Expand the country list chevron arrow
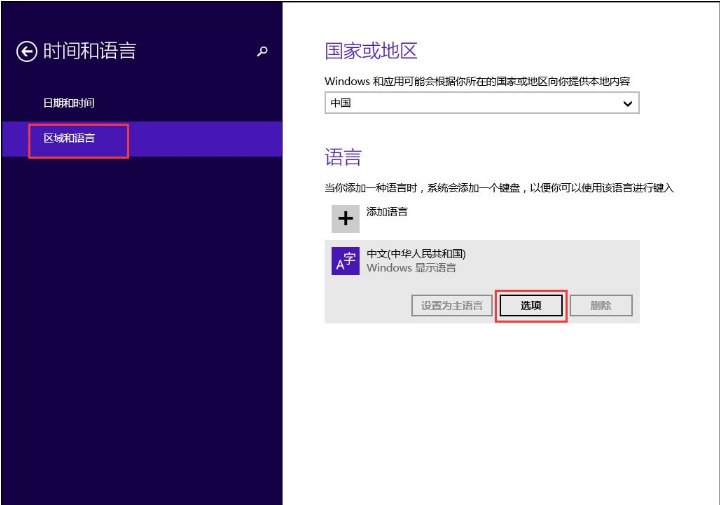 [627, 103]
